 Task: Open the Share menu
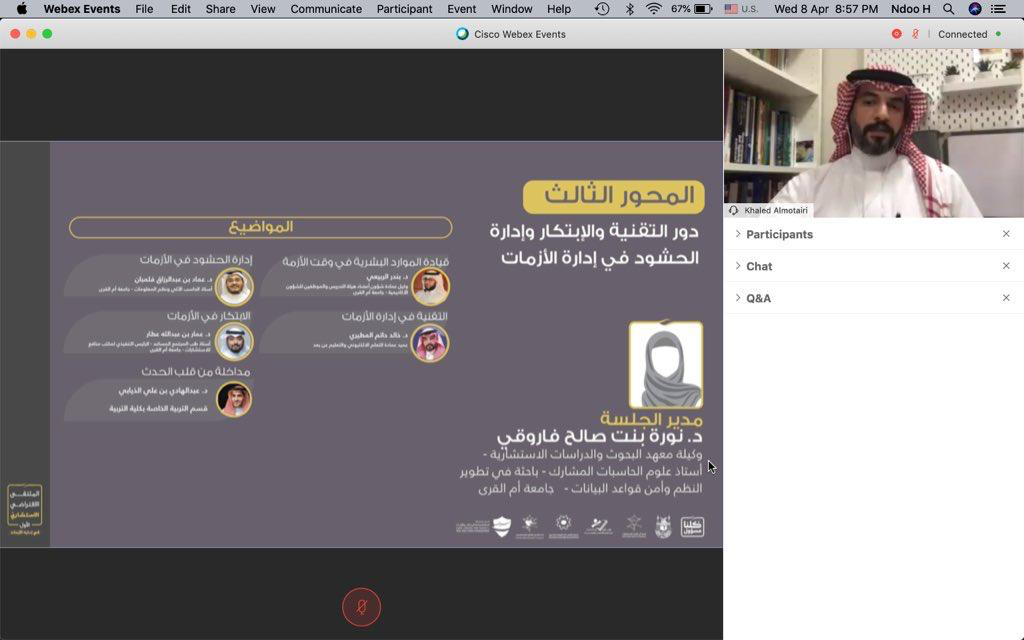click(x=220, y=9)
